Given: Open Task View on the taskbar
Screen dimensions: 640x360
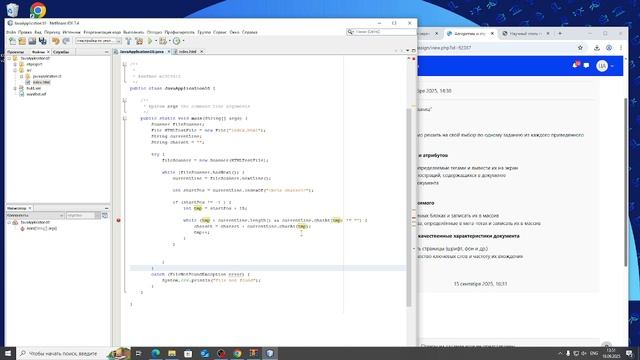Looking at the screenshot, I should (138, 353).
